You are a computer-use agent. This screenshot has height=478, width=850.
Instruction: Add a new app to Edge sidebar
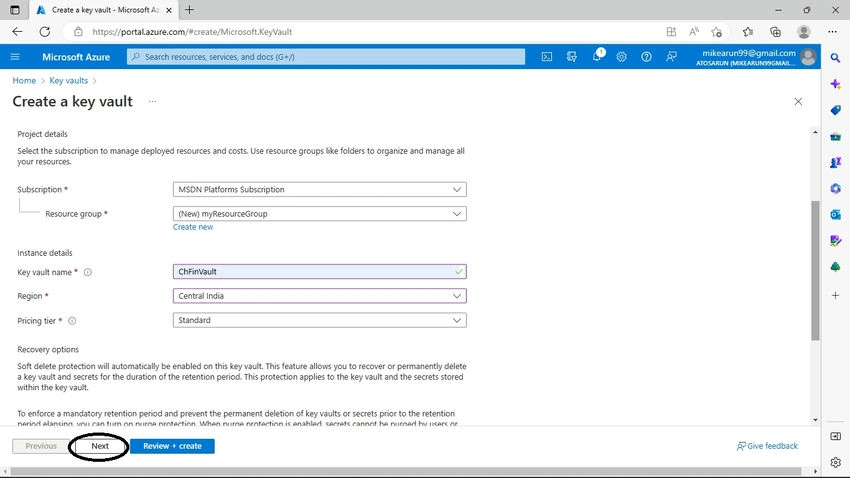835,295
